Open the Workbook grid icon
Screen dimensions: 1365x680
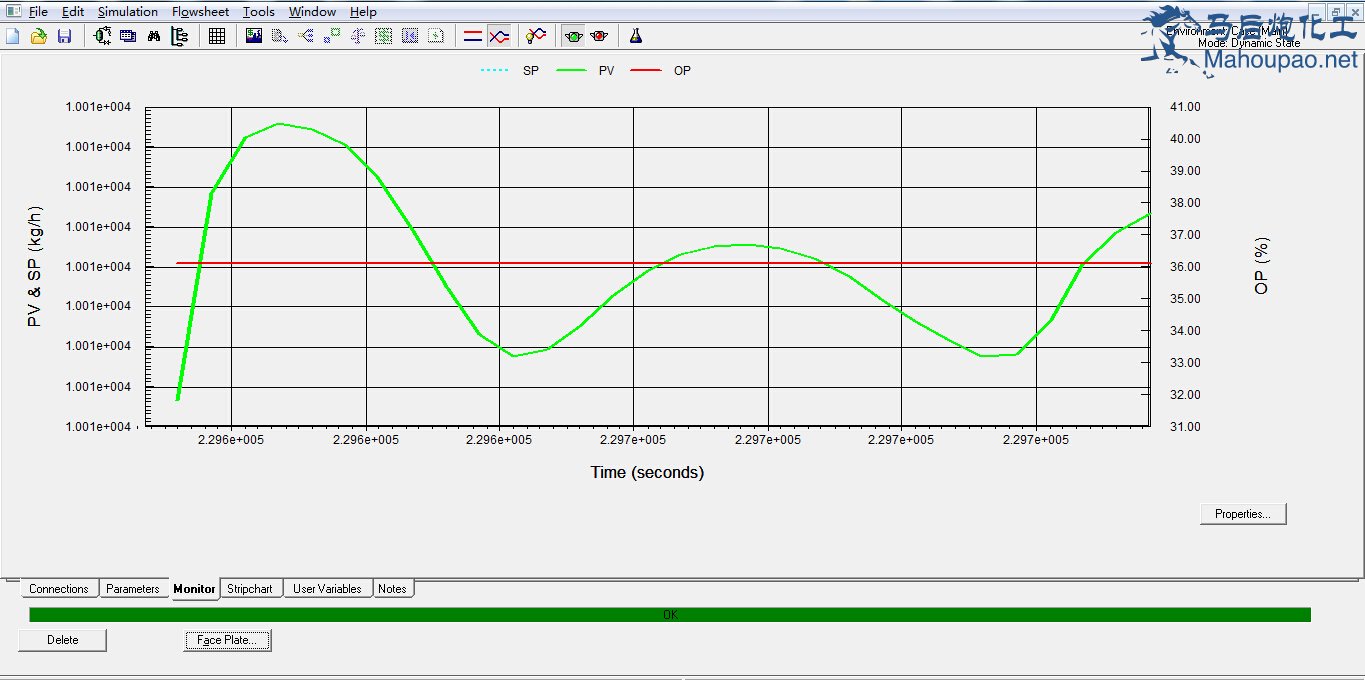click(x=217, y=36)
